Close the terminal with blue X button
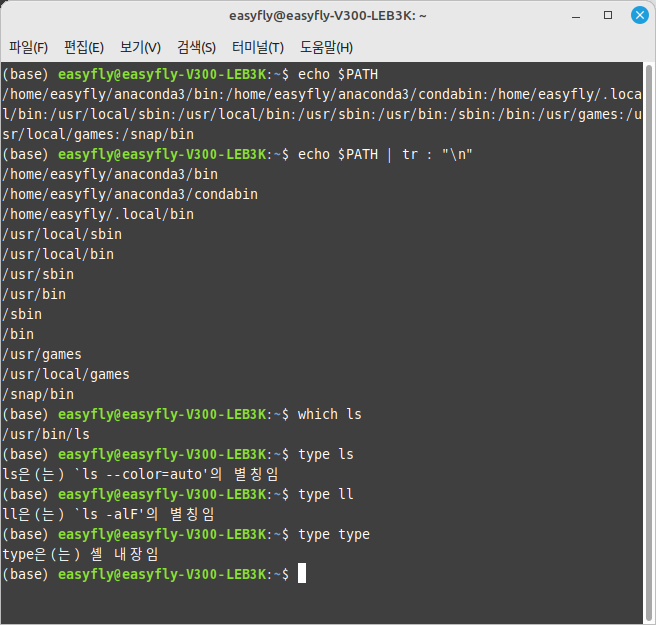Viewport: 656px width, 625px height. (x=640, y=15)
